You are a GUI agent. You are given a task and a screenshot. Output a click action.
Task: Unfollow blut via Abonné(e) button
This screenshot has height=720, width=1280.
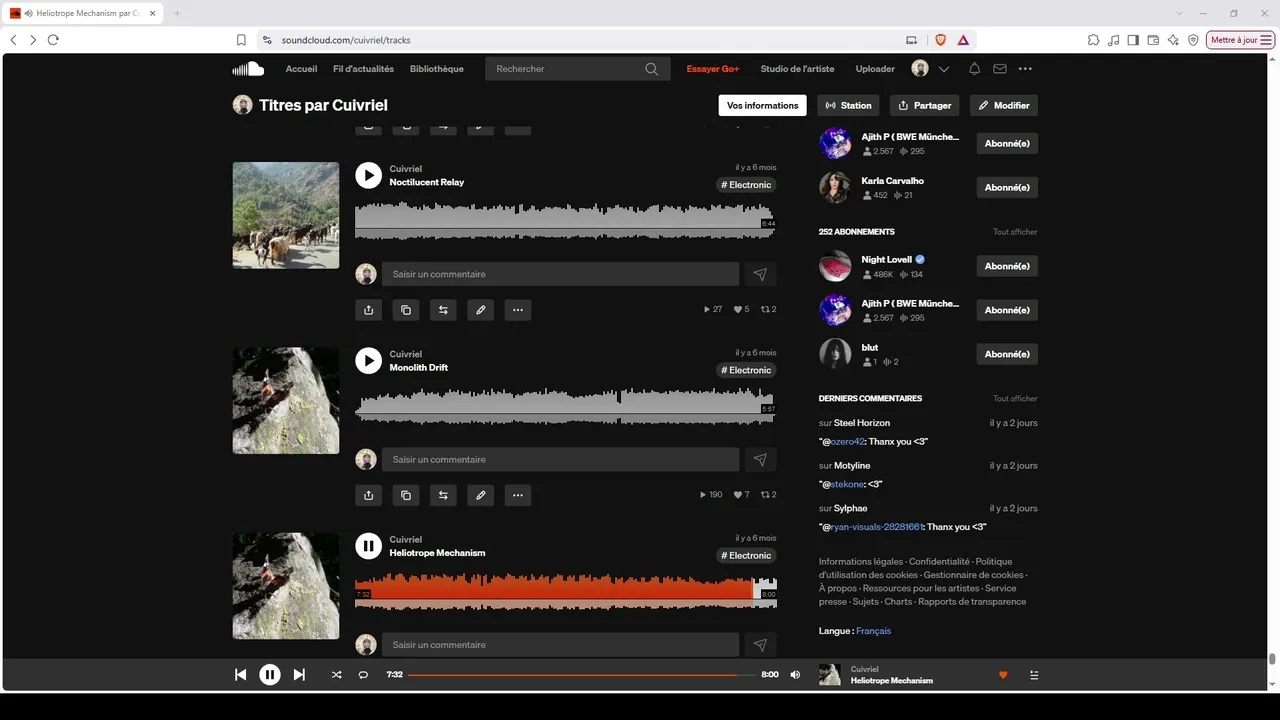coord(1007,354)
